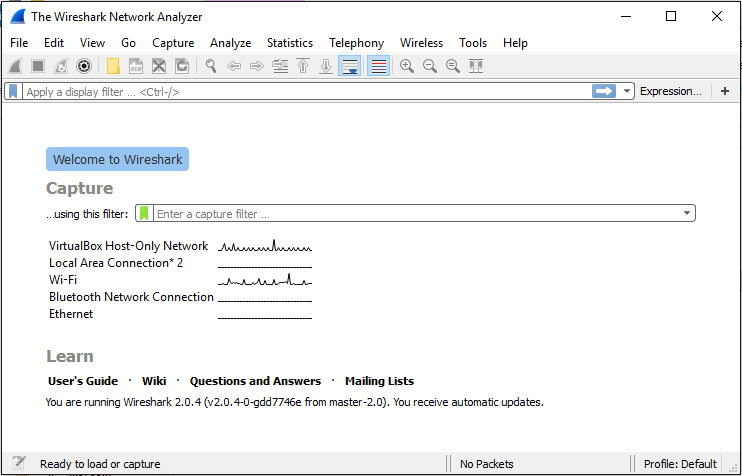This screenshot has width=742, height=476.
Task: Click the Zoom in toolbar icon
Action: pos(407,66)
